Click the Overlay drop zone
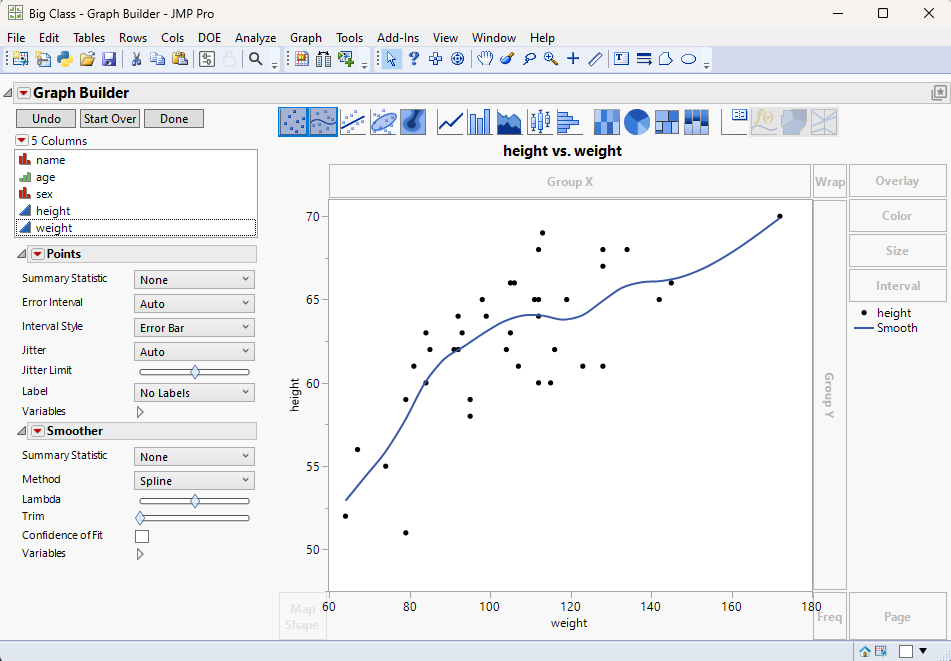Viewport: 951px width, 661px height. click(897, 181)
